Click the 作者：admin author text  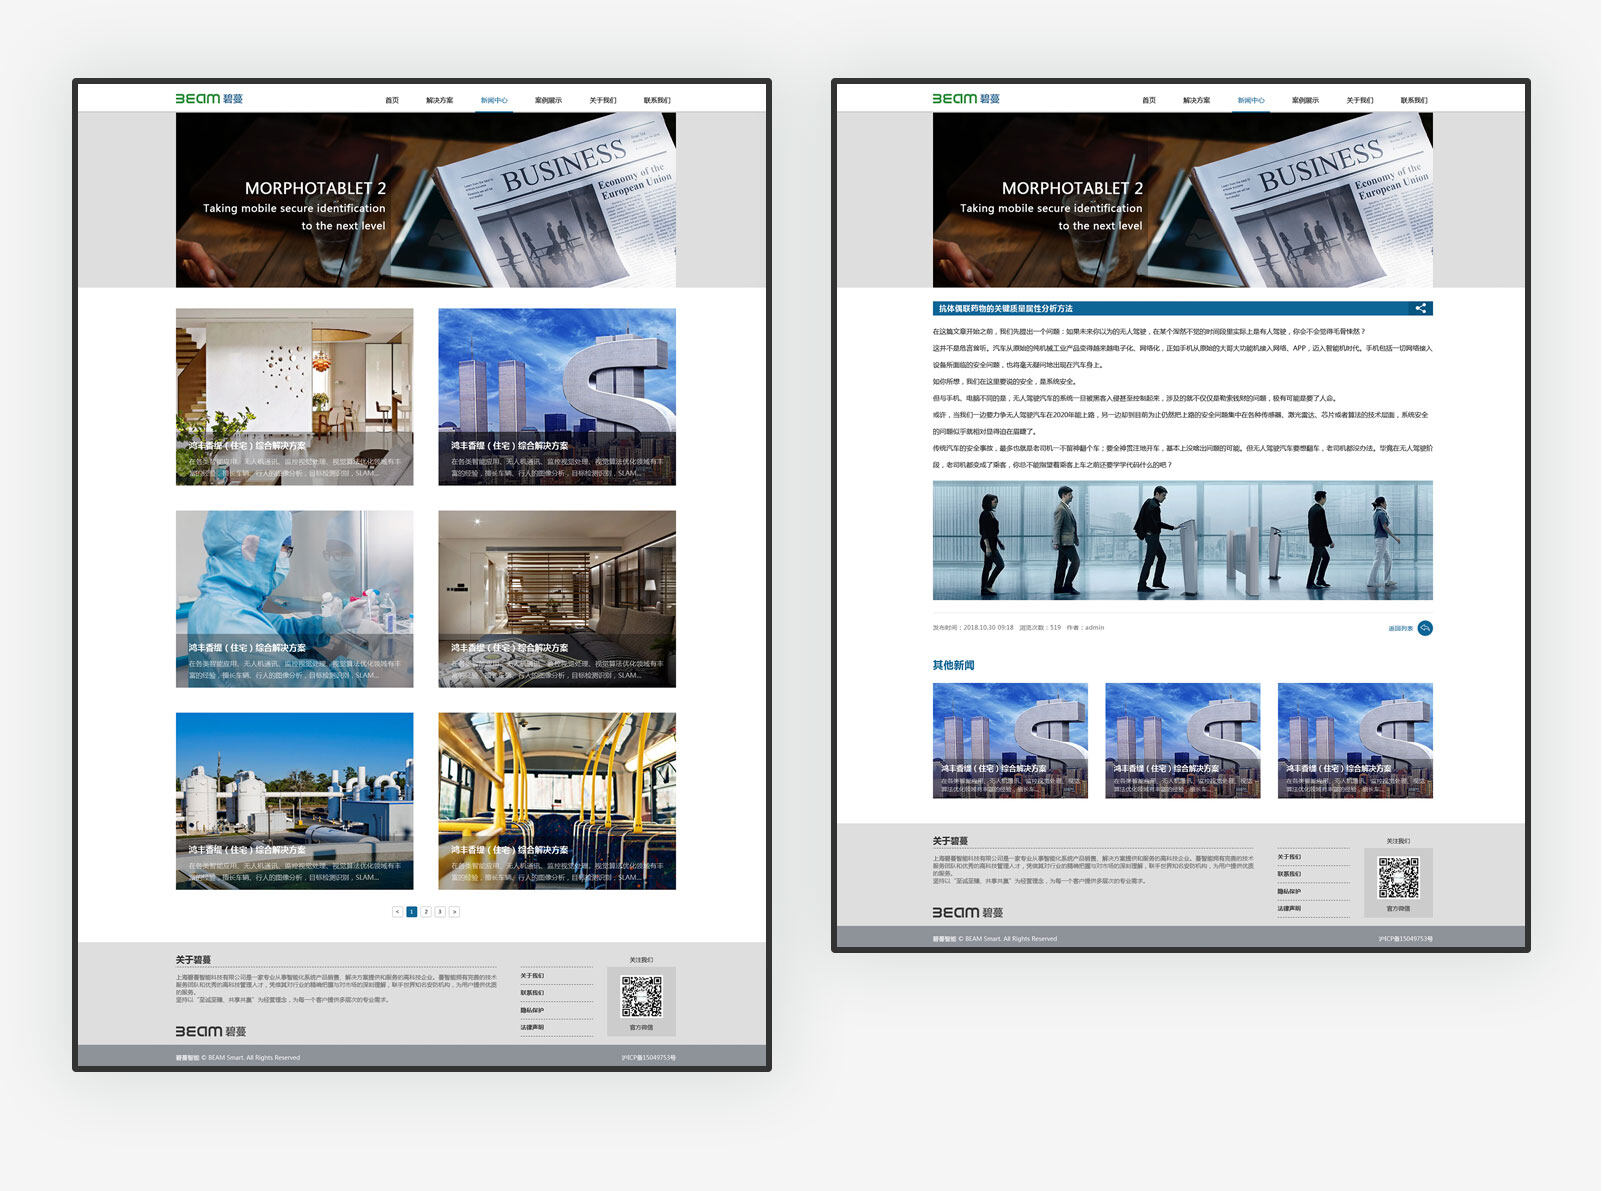click(1085, 628)
